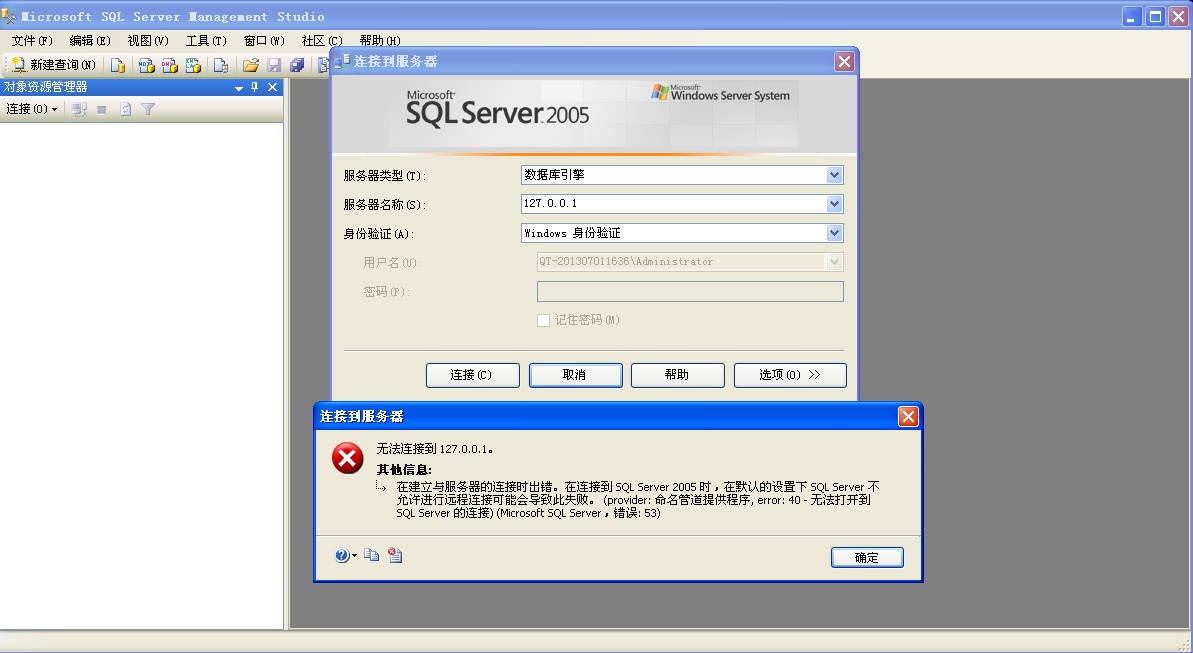The image size is (1193, 653).
Task: Click the Save floppy disk icon
Action: (x=274, y=65)
